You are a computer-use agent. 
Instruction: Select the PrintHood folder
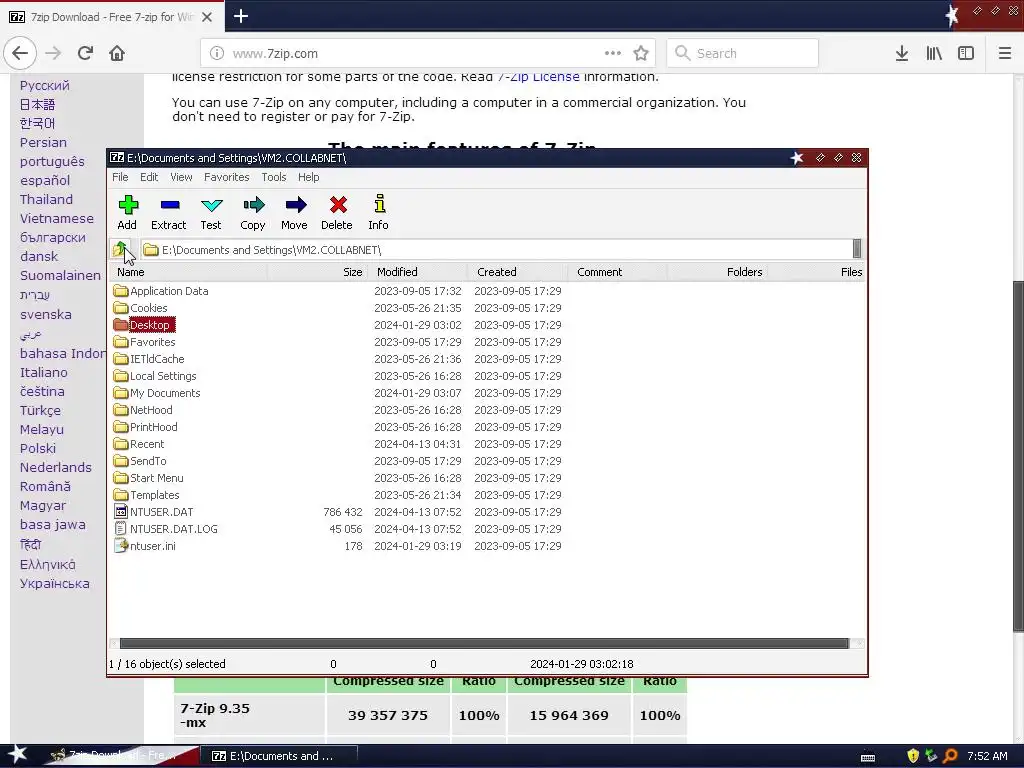[145, 426]
